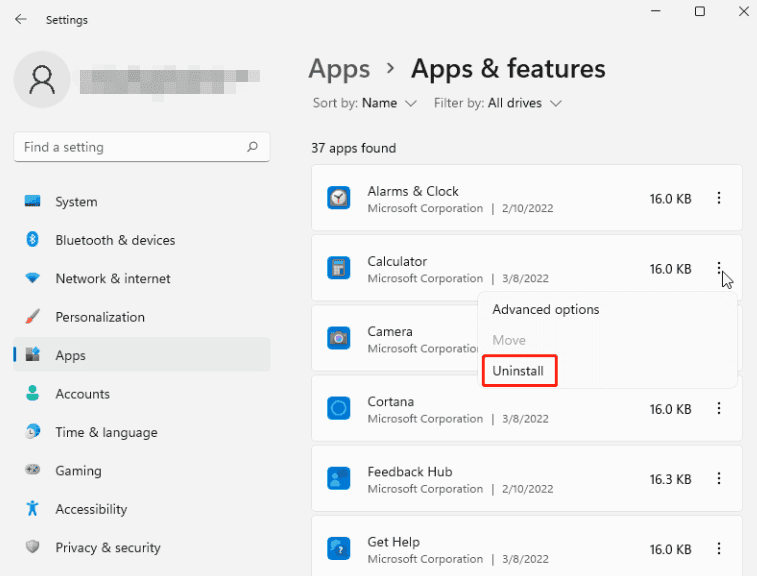This screenshot has height=576, width=757.
Task: Click the System monitor icon
Action: 32,201
